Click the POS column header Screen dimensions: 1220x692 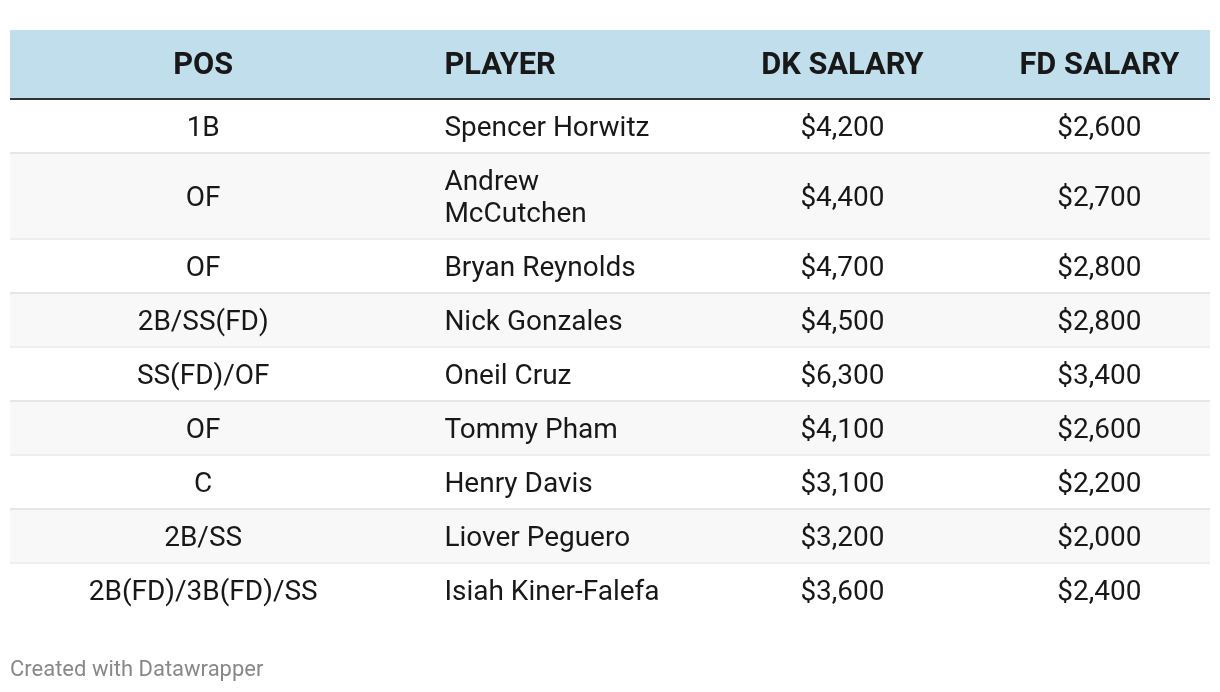click(203, 64)
